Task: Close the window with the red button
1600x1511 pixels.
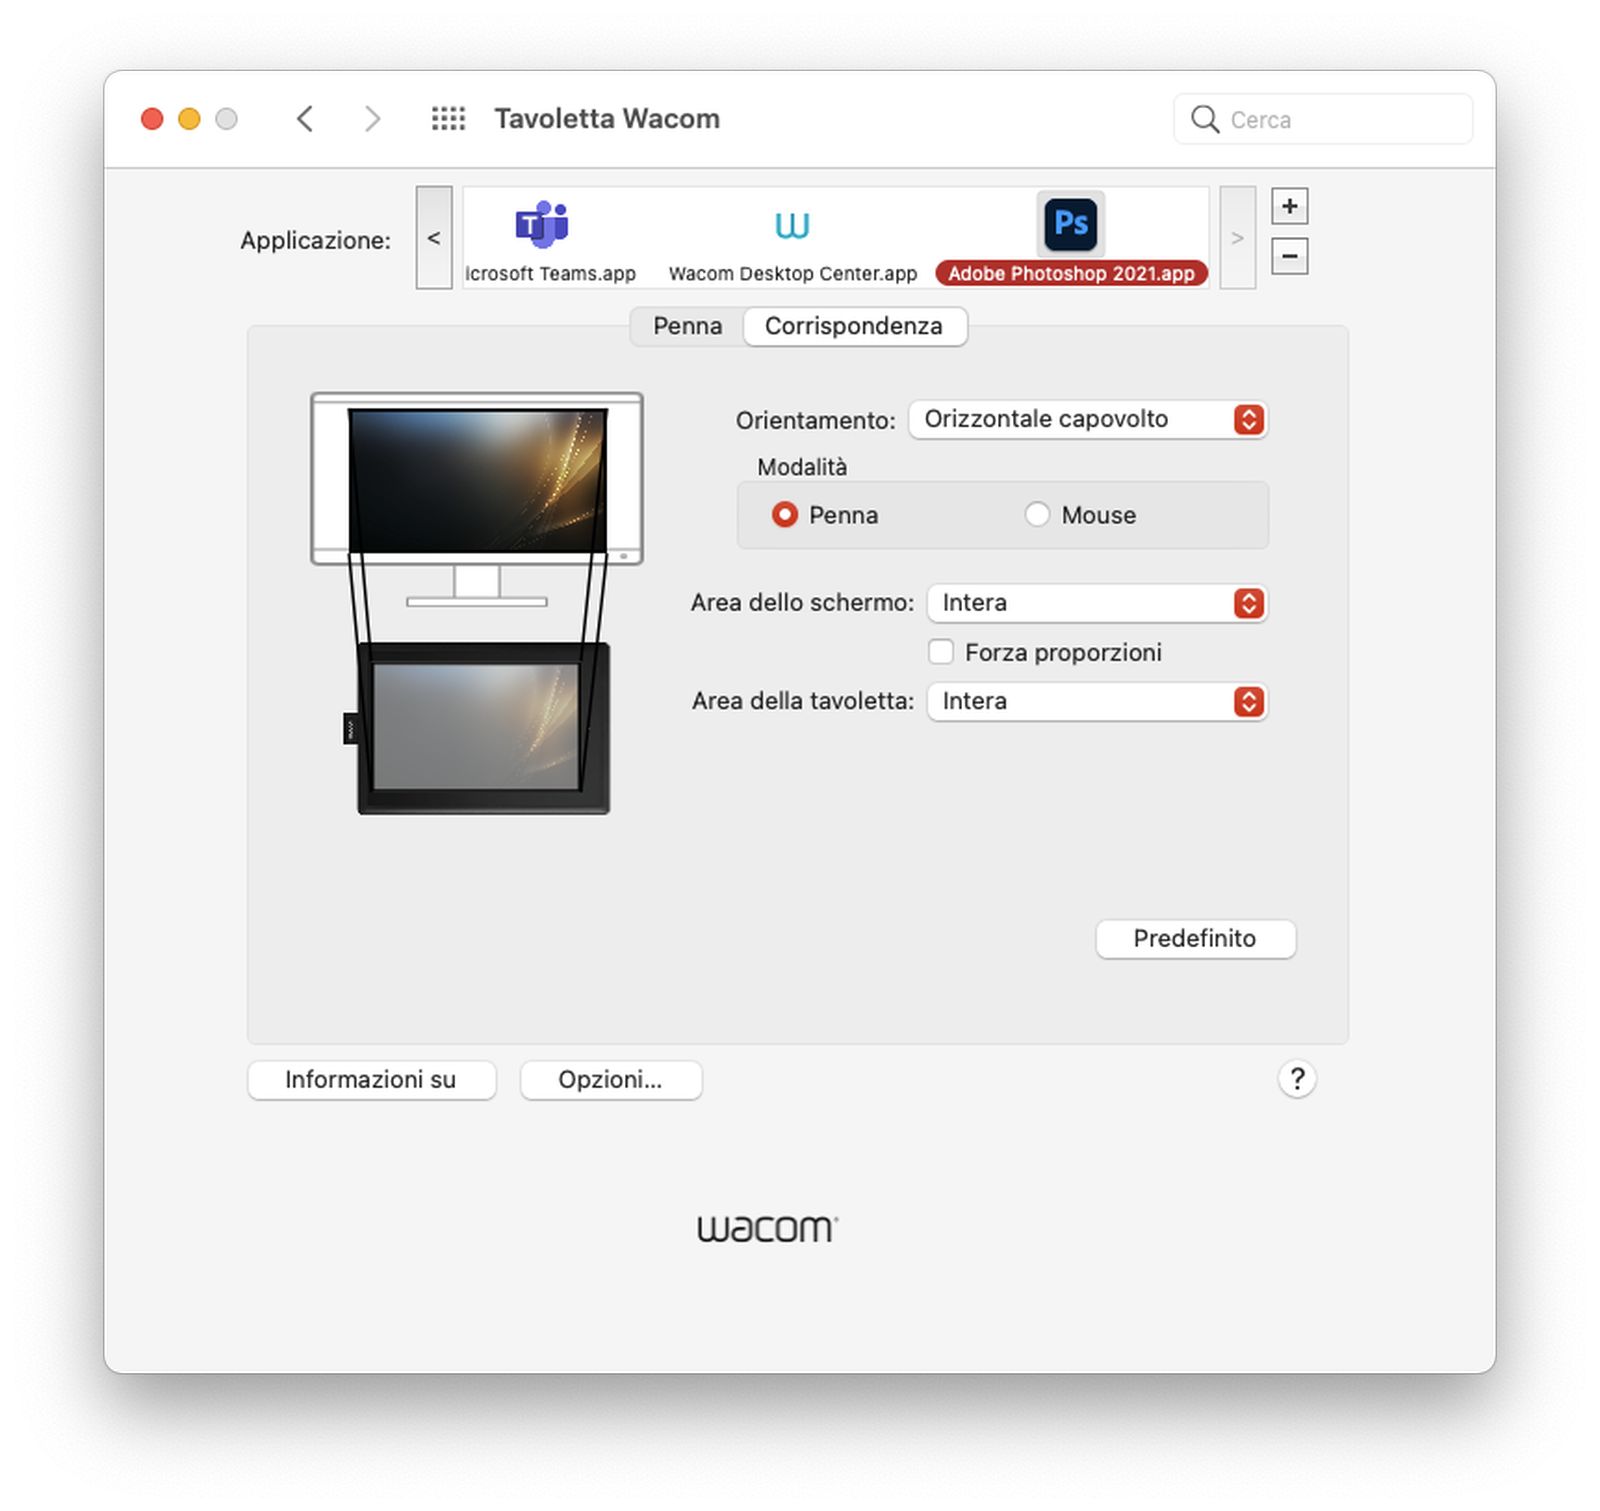Action: pyautogui.click(x=152, y=119)
